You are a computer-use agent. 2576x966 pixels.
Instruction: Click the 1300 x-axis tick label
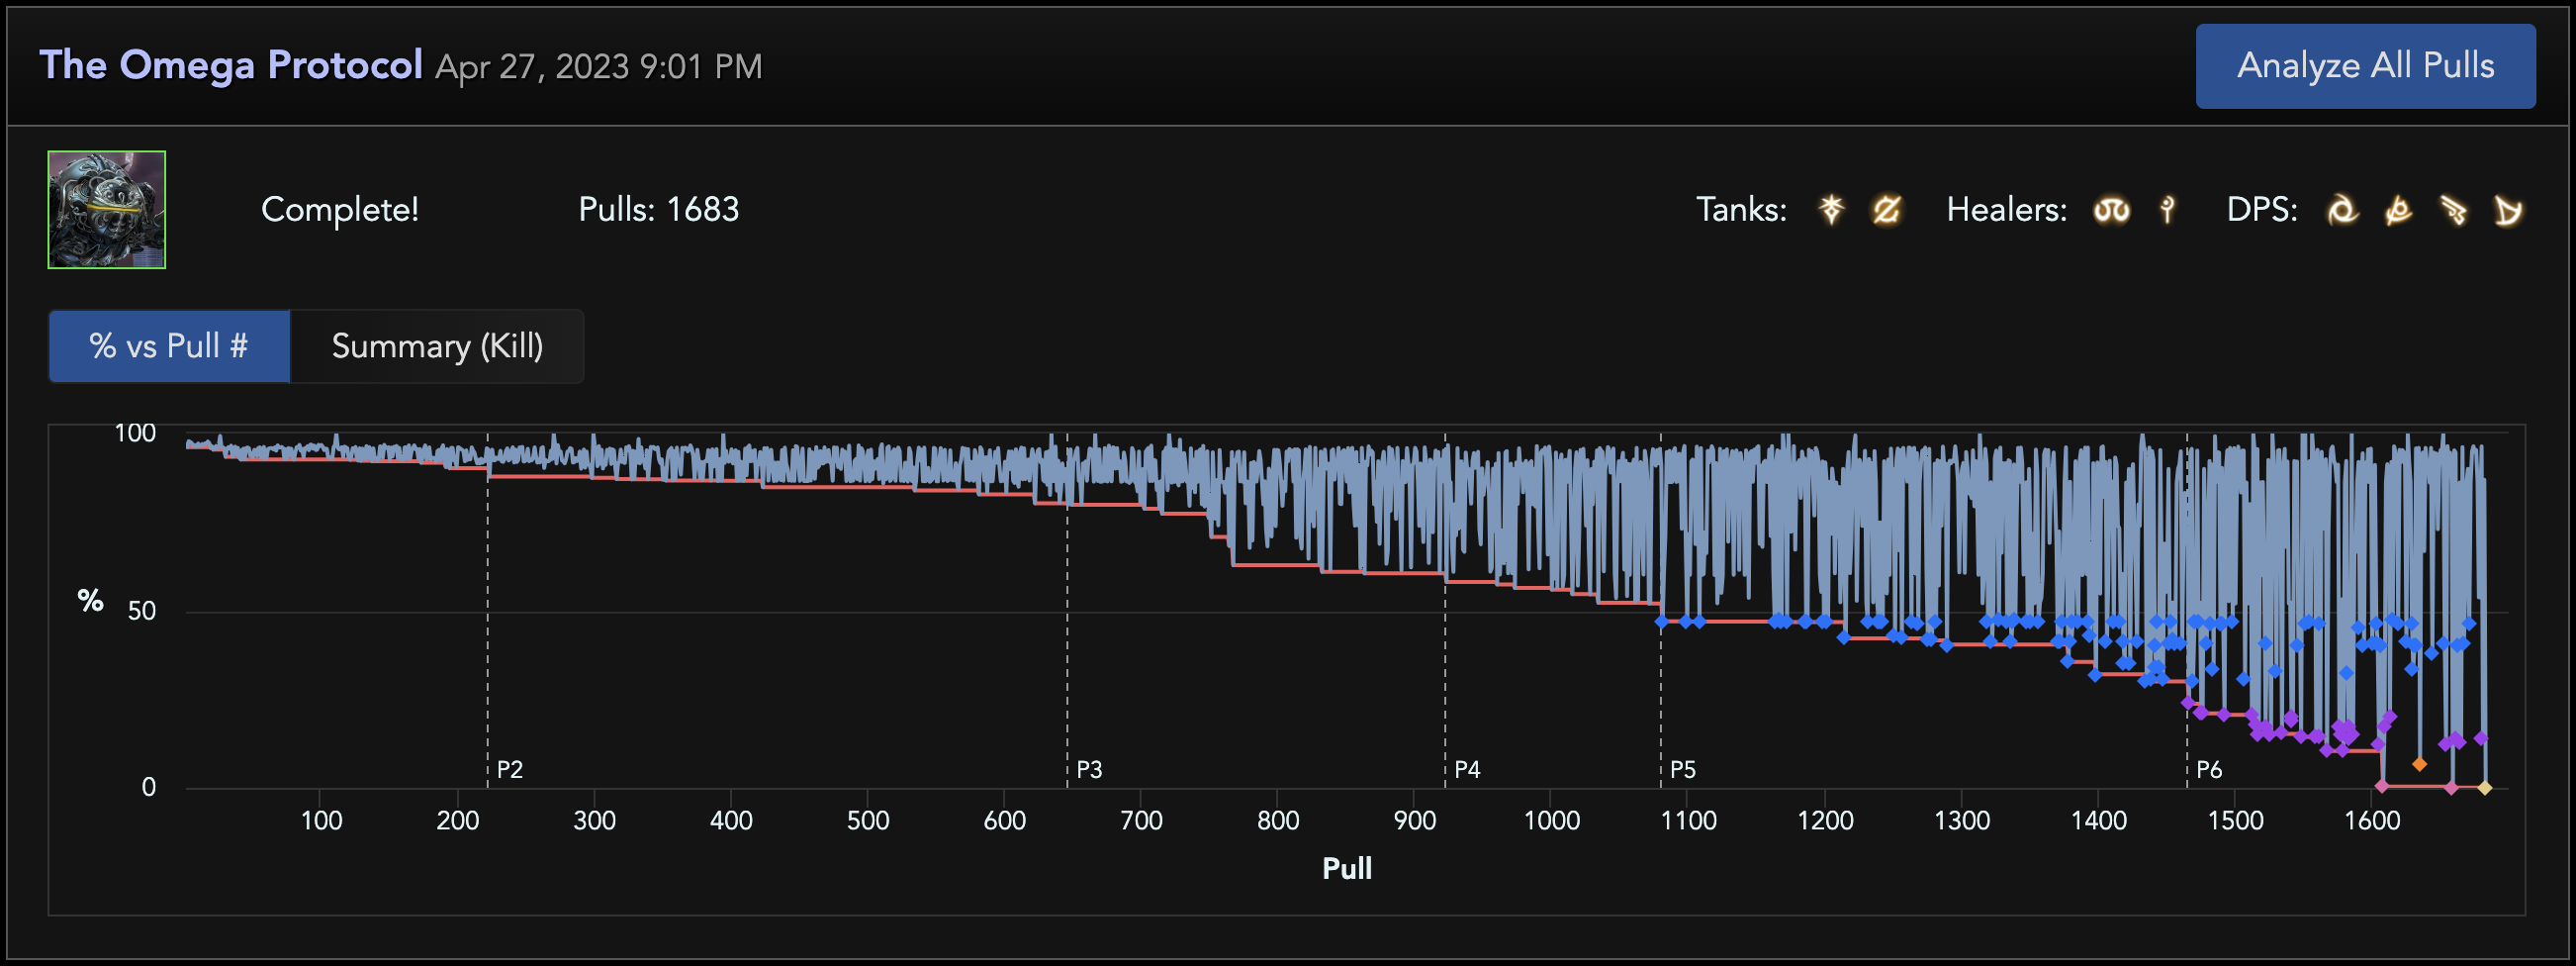(1962, 821)
